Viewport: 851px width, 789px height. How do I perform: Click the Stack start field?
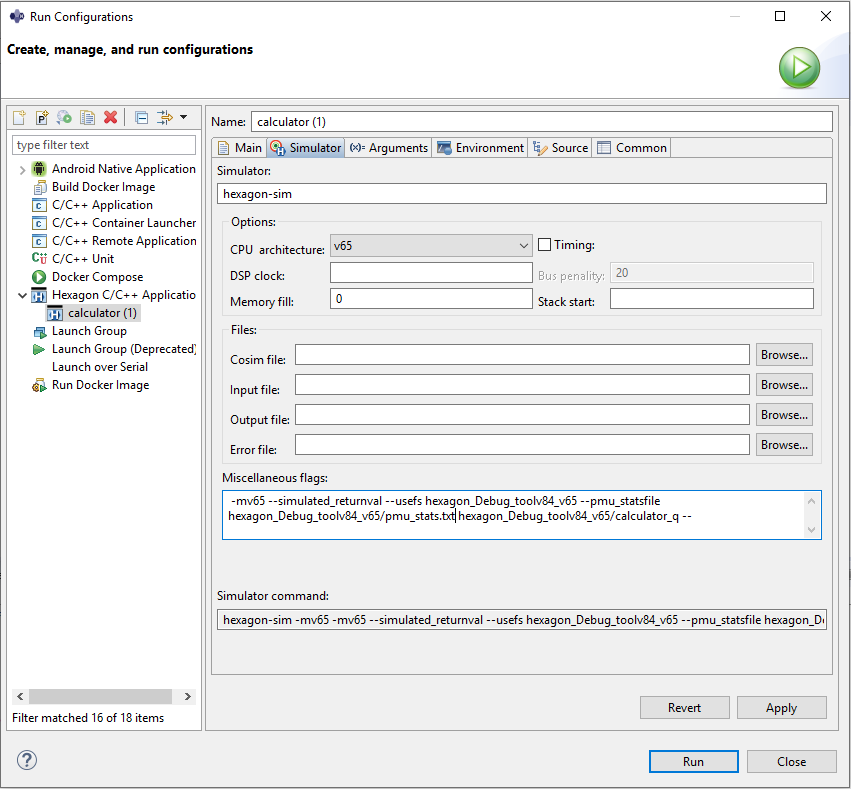(x=712, y=298)
